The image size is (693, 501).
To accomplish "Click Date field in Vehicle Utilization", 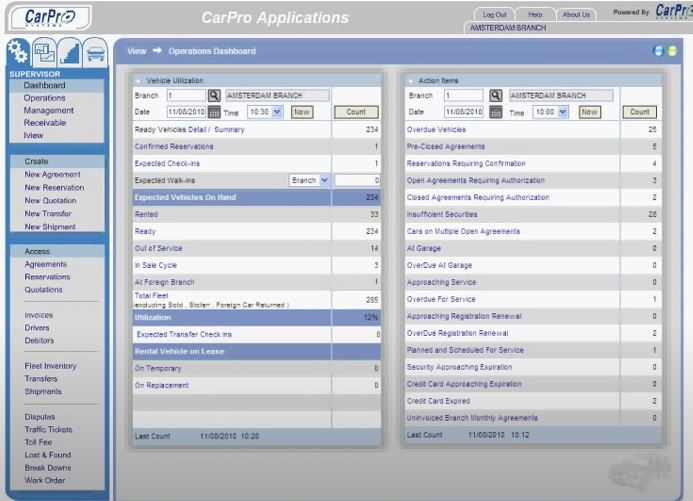I will 186,112.
